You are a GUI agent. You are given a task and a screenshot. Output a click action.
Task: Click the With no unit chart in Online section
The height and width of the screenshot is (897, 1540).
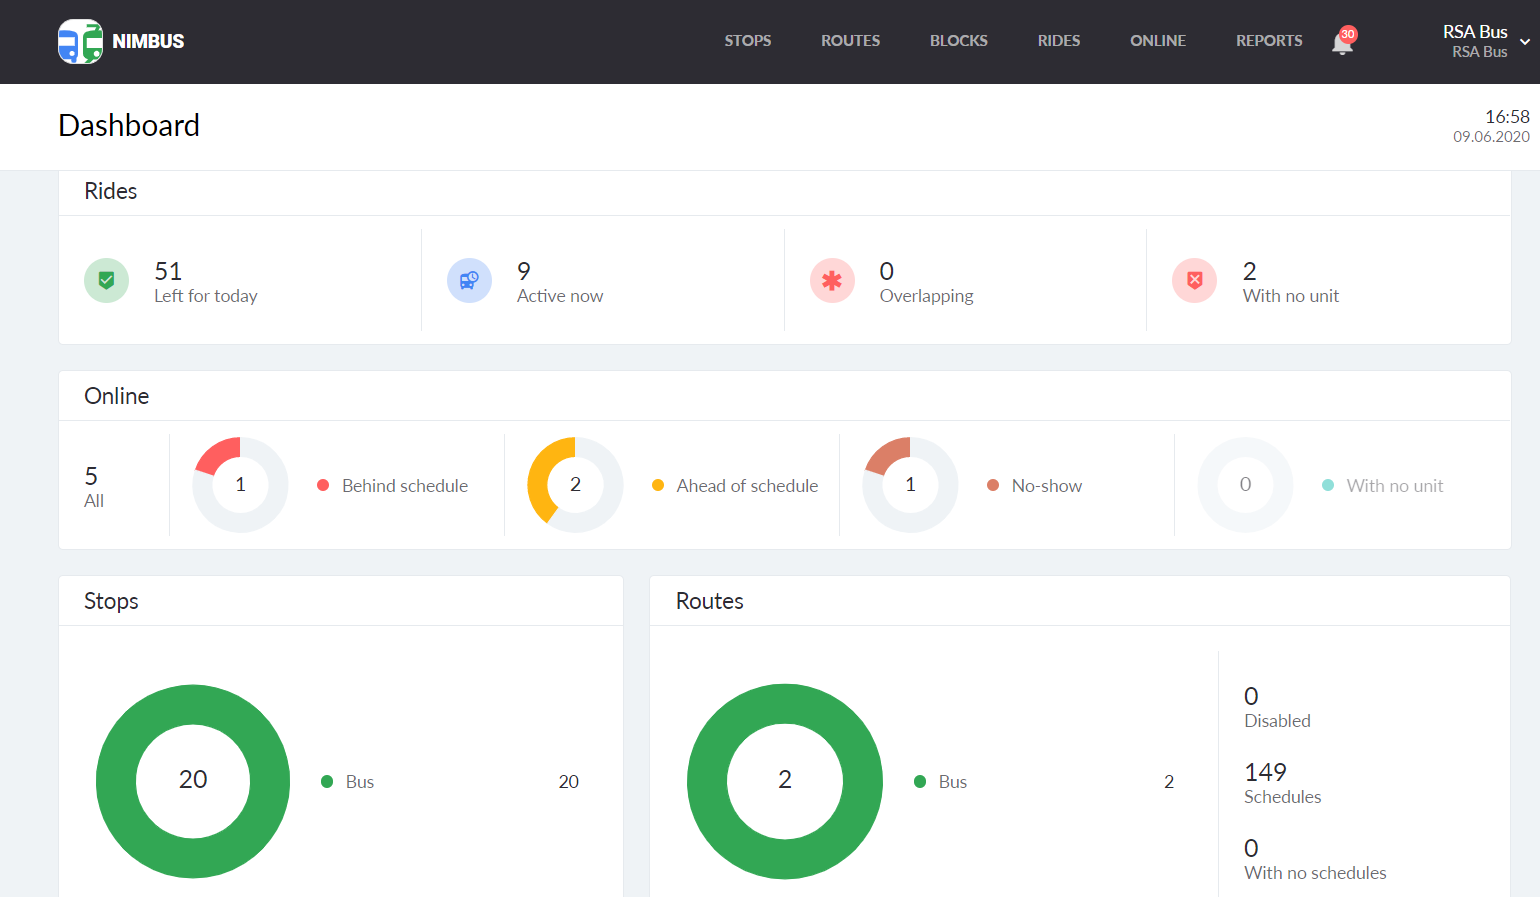pyautogui.click(x=1245, y=485)
